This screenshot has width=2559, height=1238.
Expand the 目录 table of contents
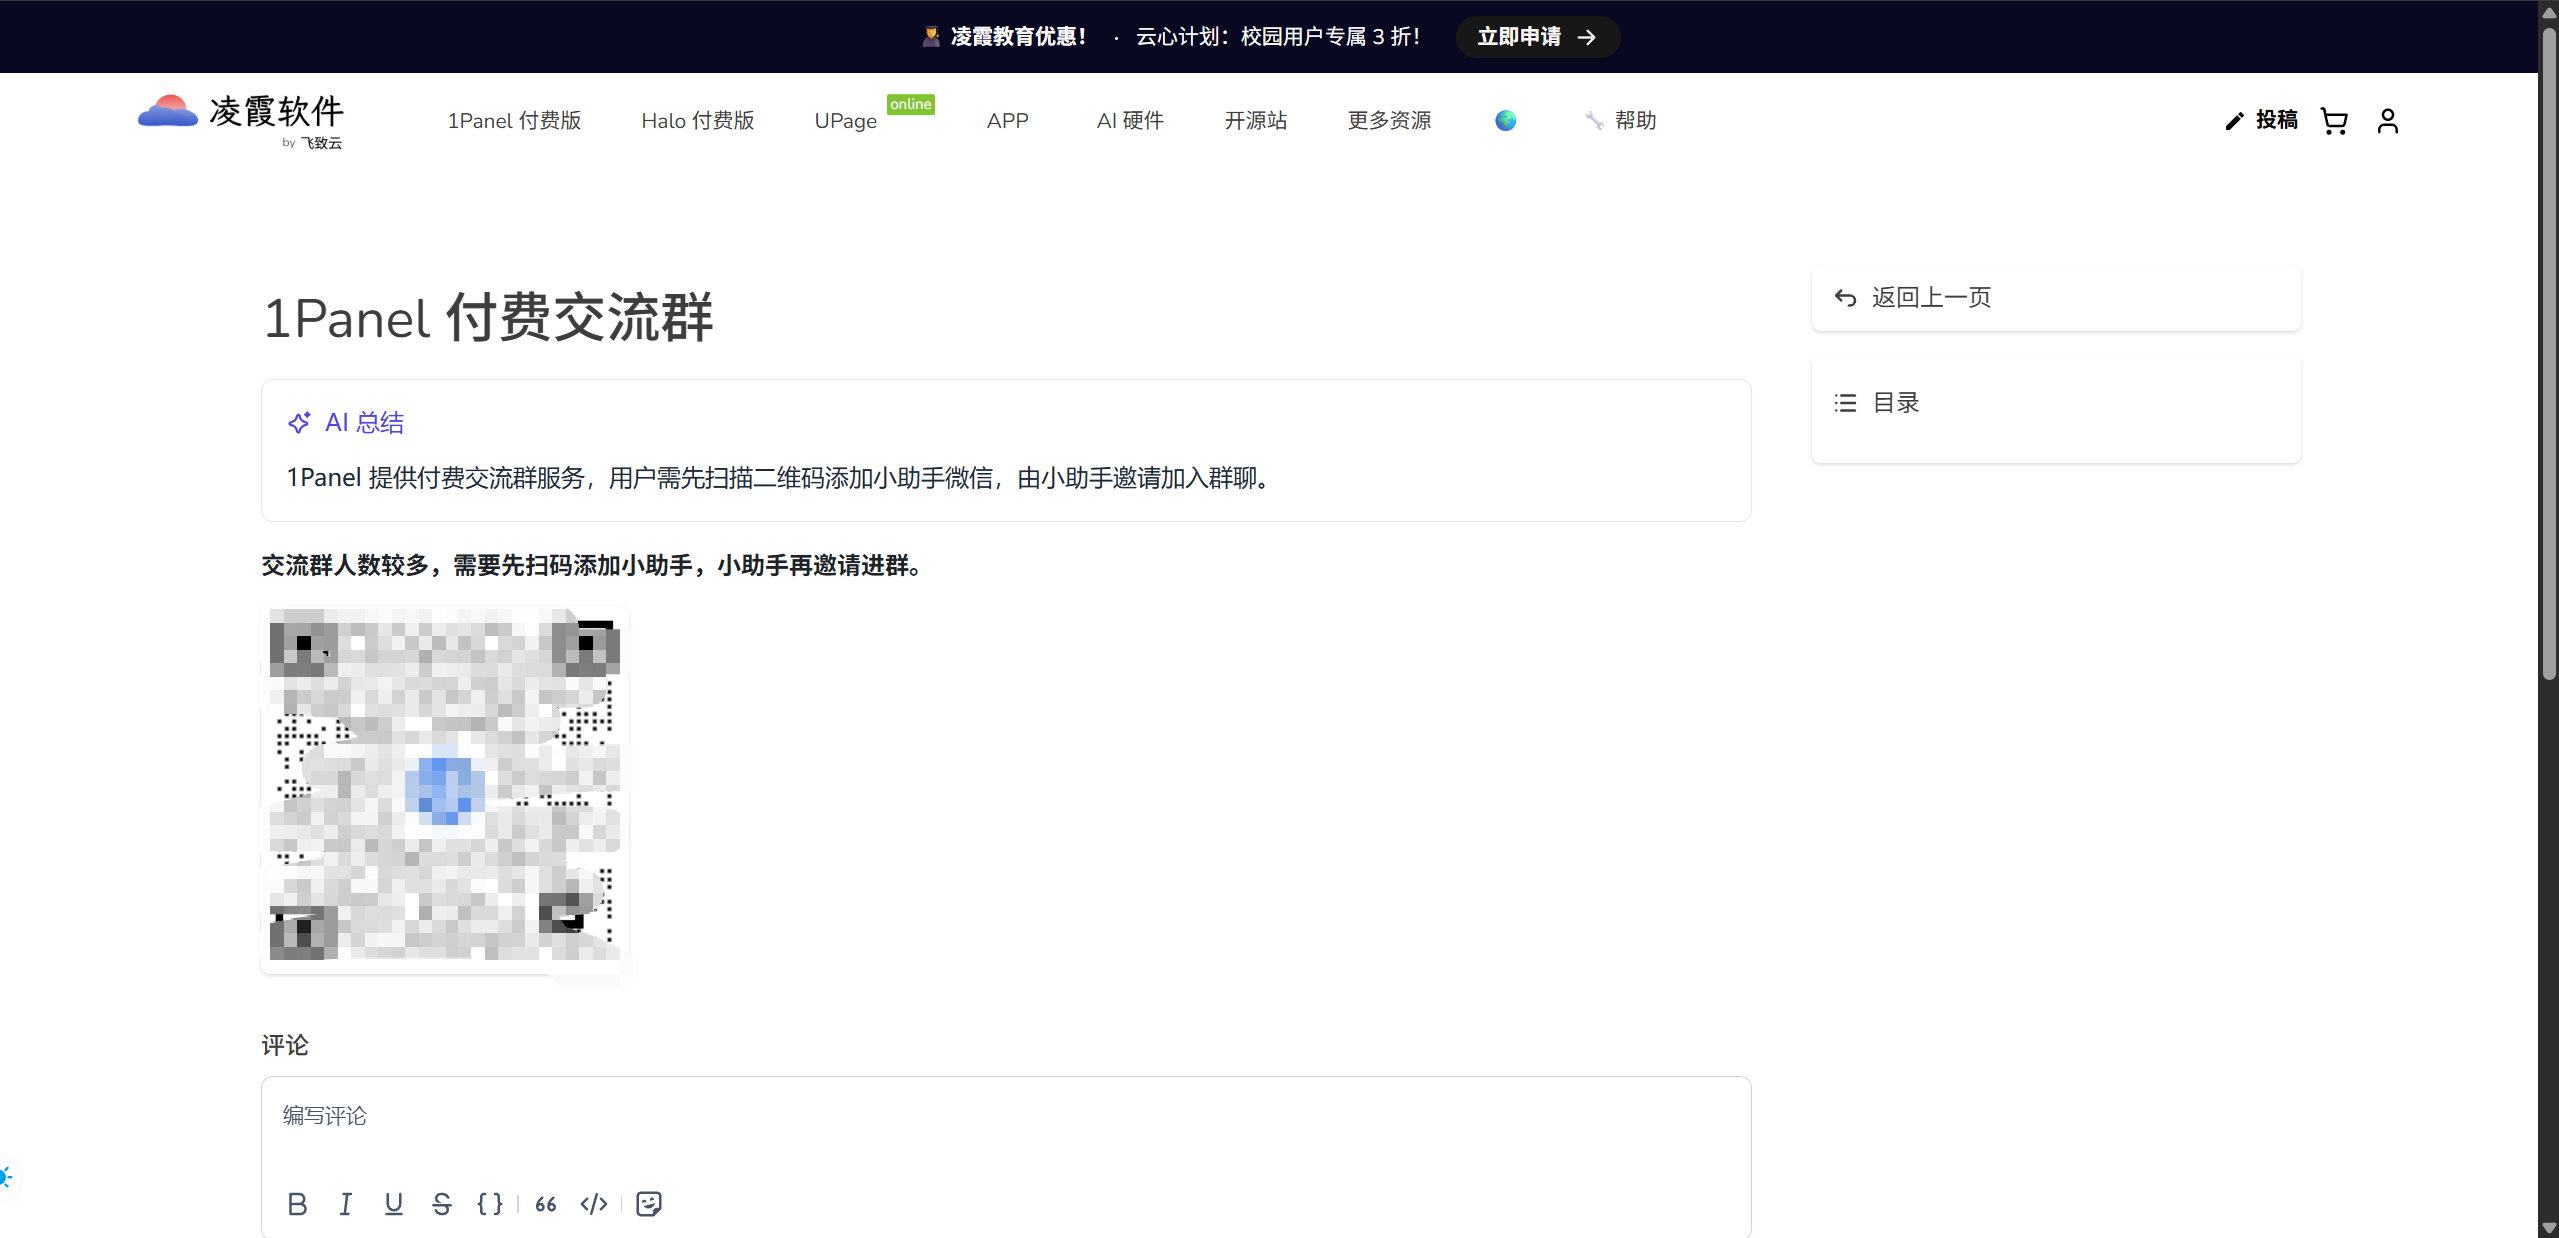1895,403
